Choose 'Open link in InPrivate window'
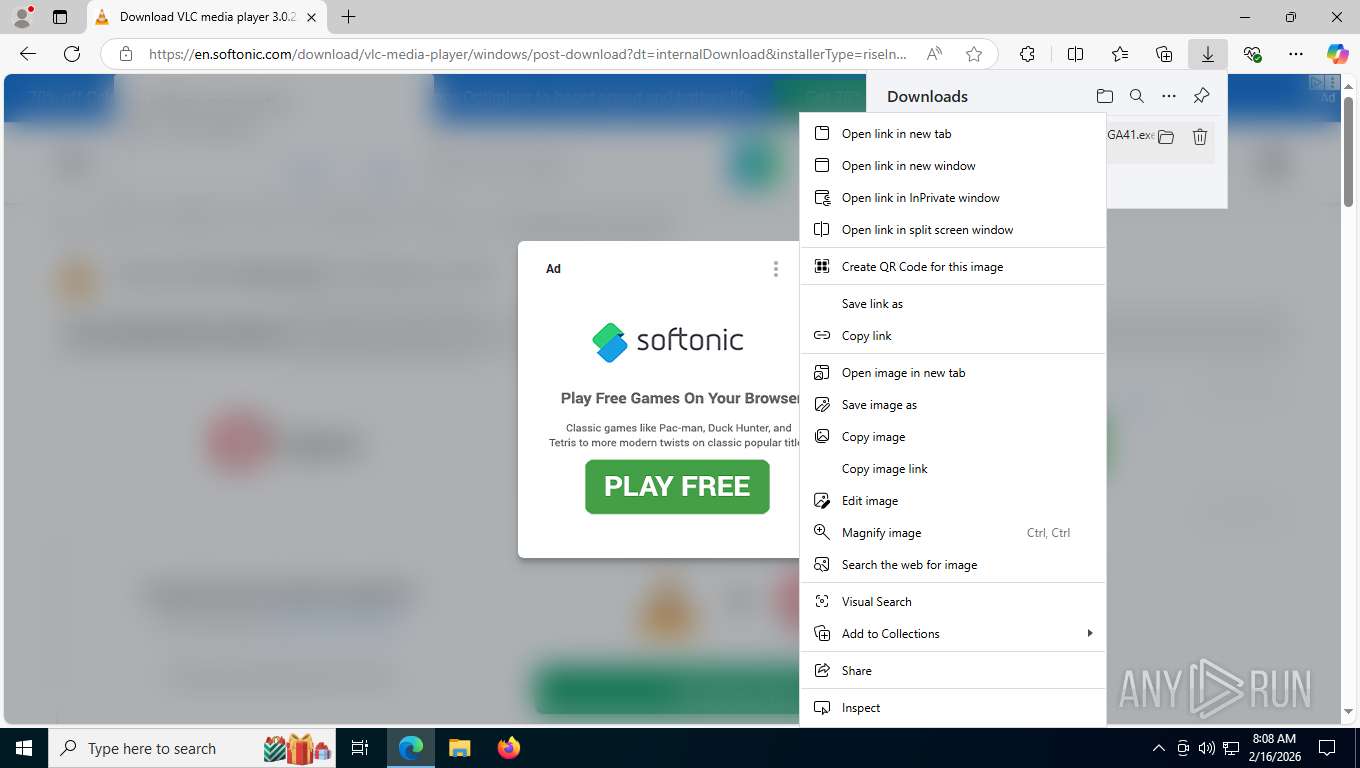Screen dimensions: 1360x768 click(x=953, y=198)
